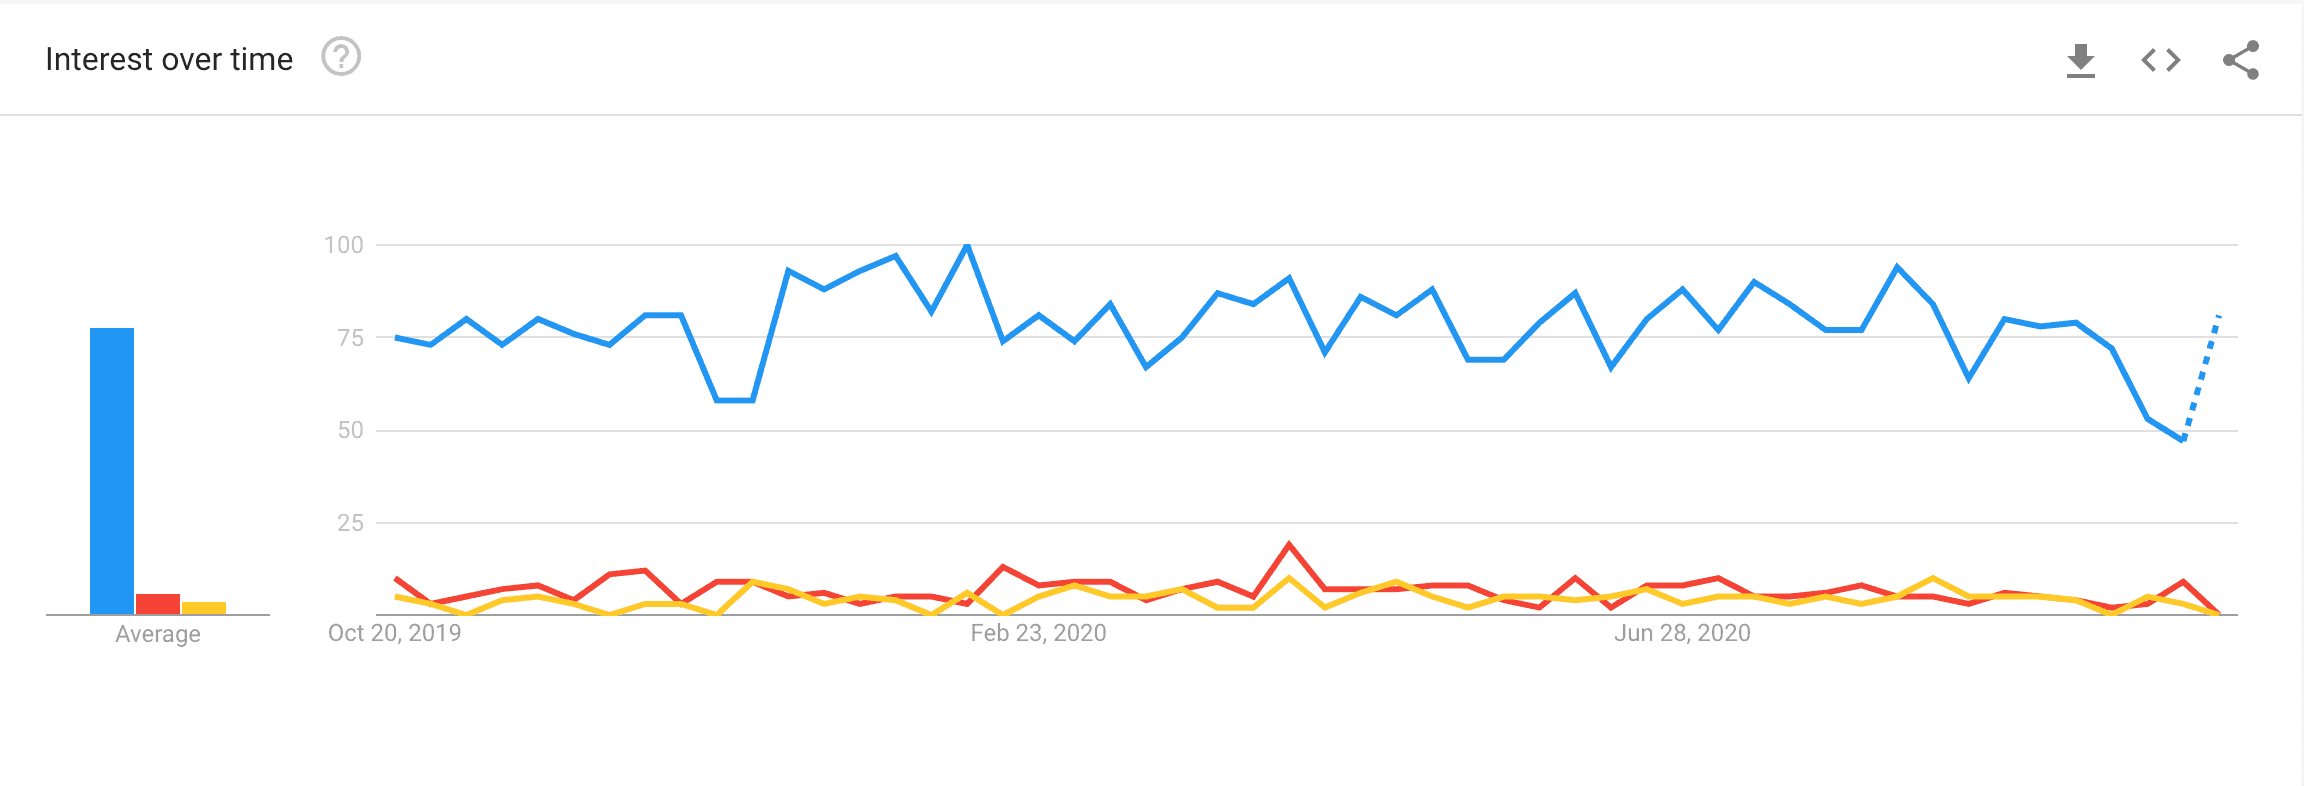Share the Interest over time chart
Viewport: 2304px width, 786px height.
click(2241, 60)
